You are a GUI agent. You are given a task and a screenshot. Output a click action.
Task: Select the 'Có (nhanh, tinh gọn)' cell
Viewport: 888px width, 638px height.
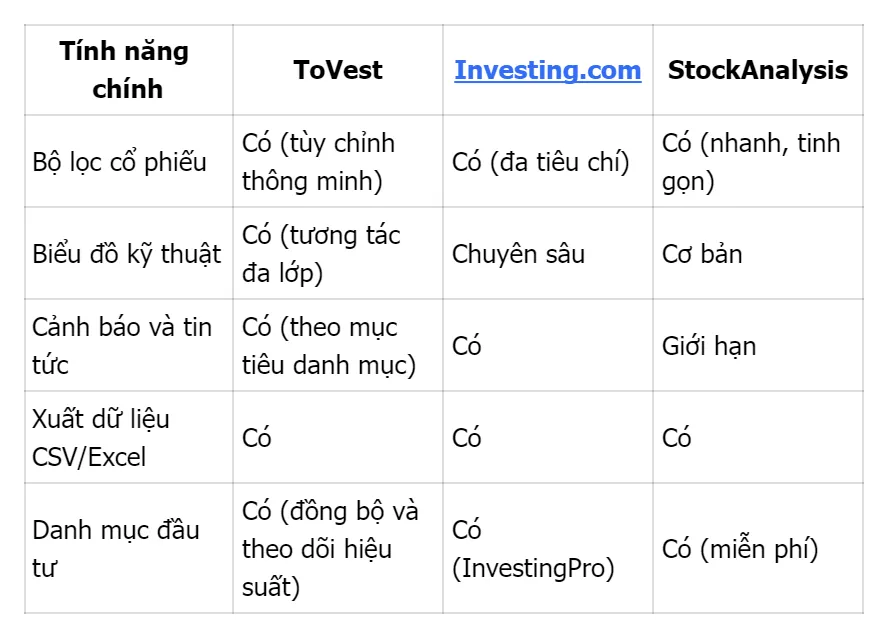tap(751, 162)
